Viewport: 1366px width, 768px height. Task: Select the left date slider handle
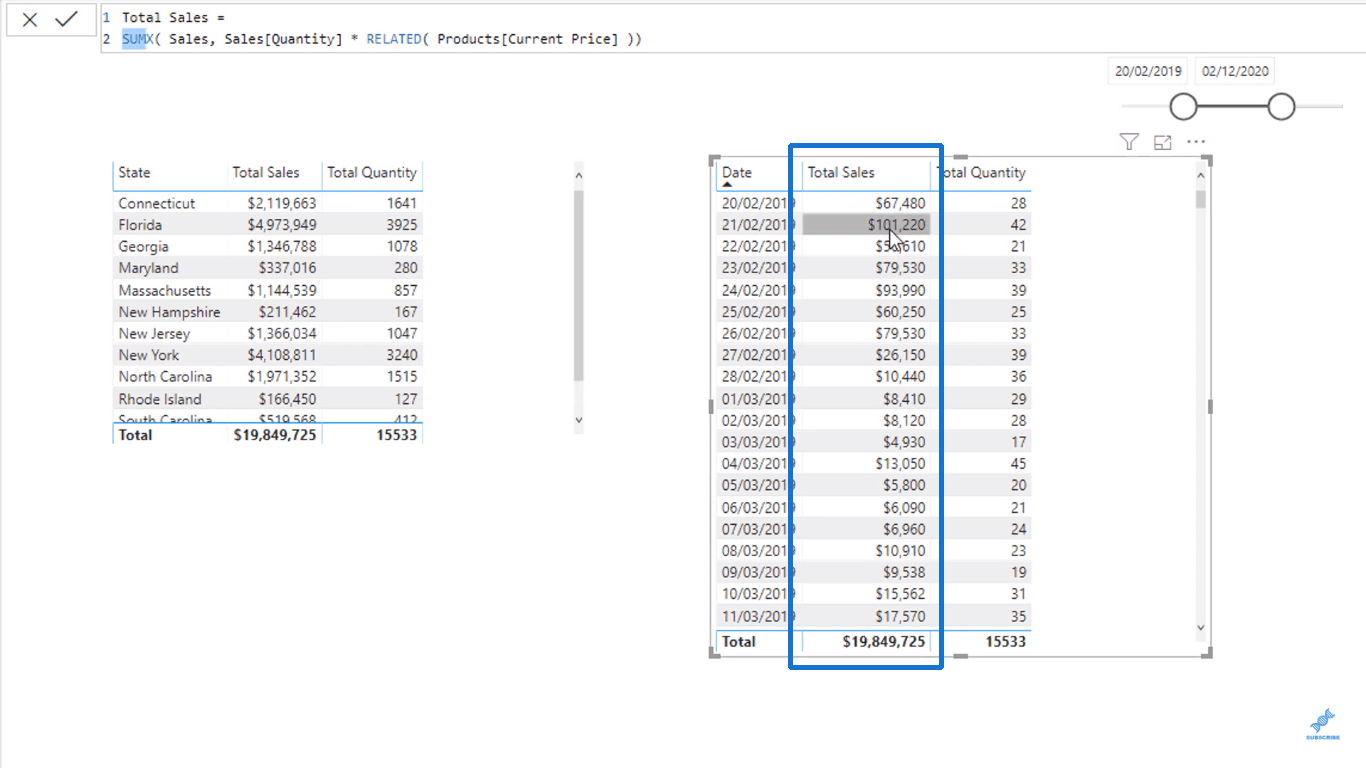point(1183,106)
